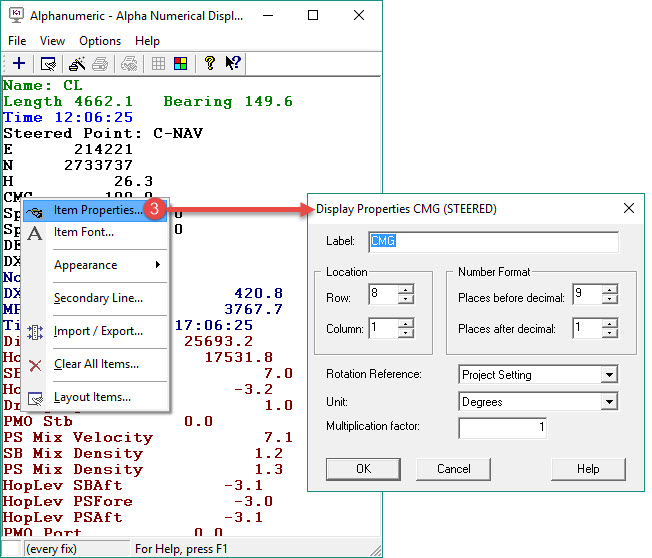Activate the context help pointer icon
This screenshot has height=558, width=652.
click(x=233, y=64)
